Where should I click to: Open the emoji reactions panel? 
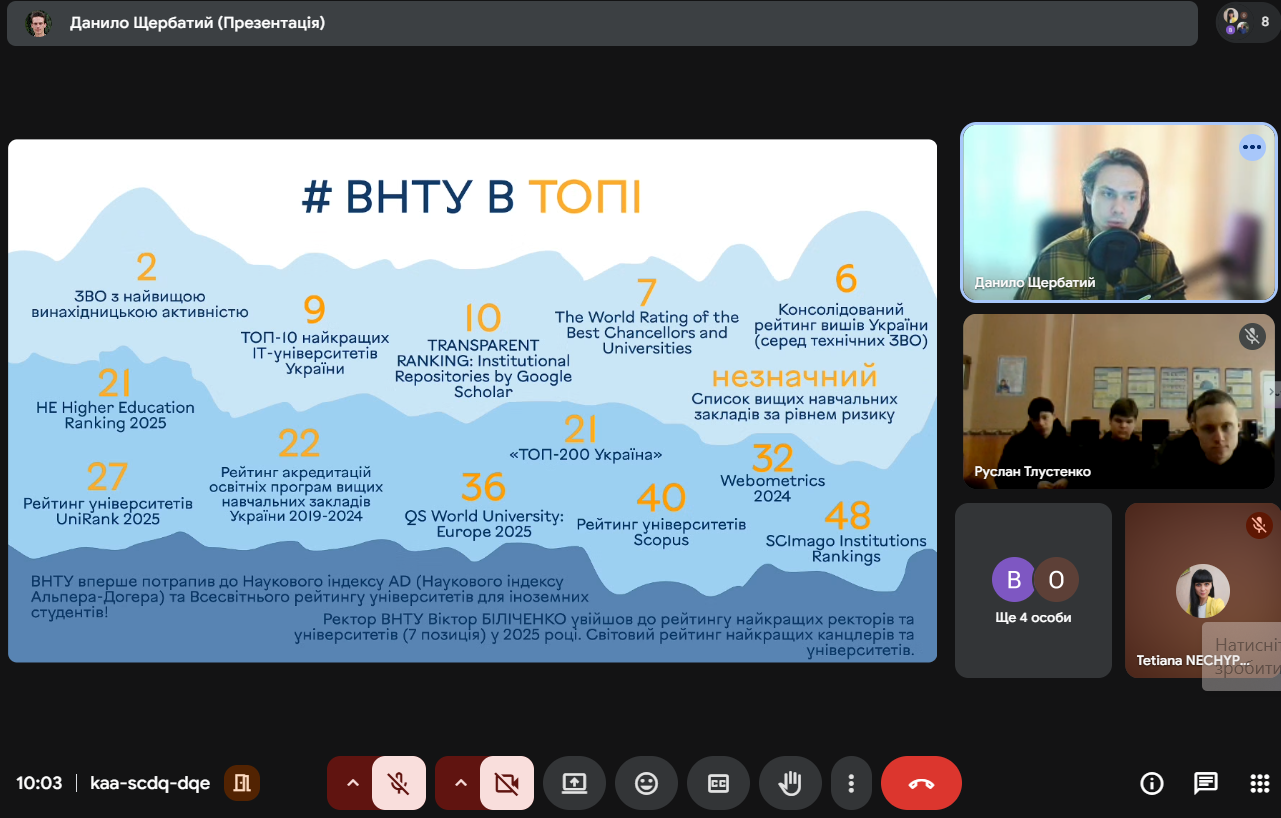point(646,783)
